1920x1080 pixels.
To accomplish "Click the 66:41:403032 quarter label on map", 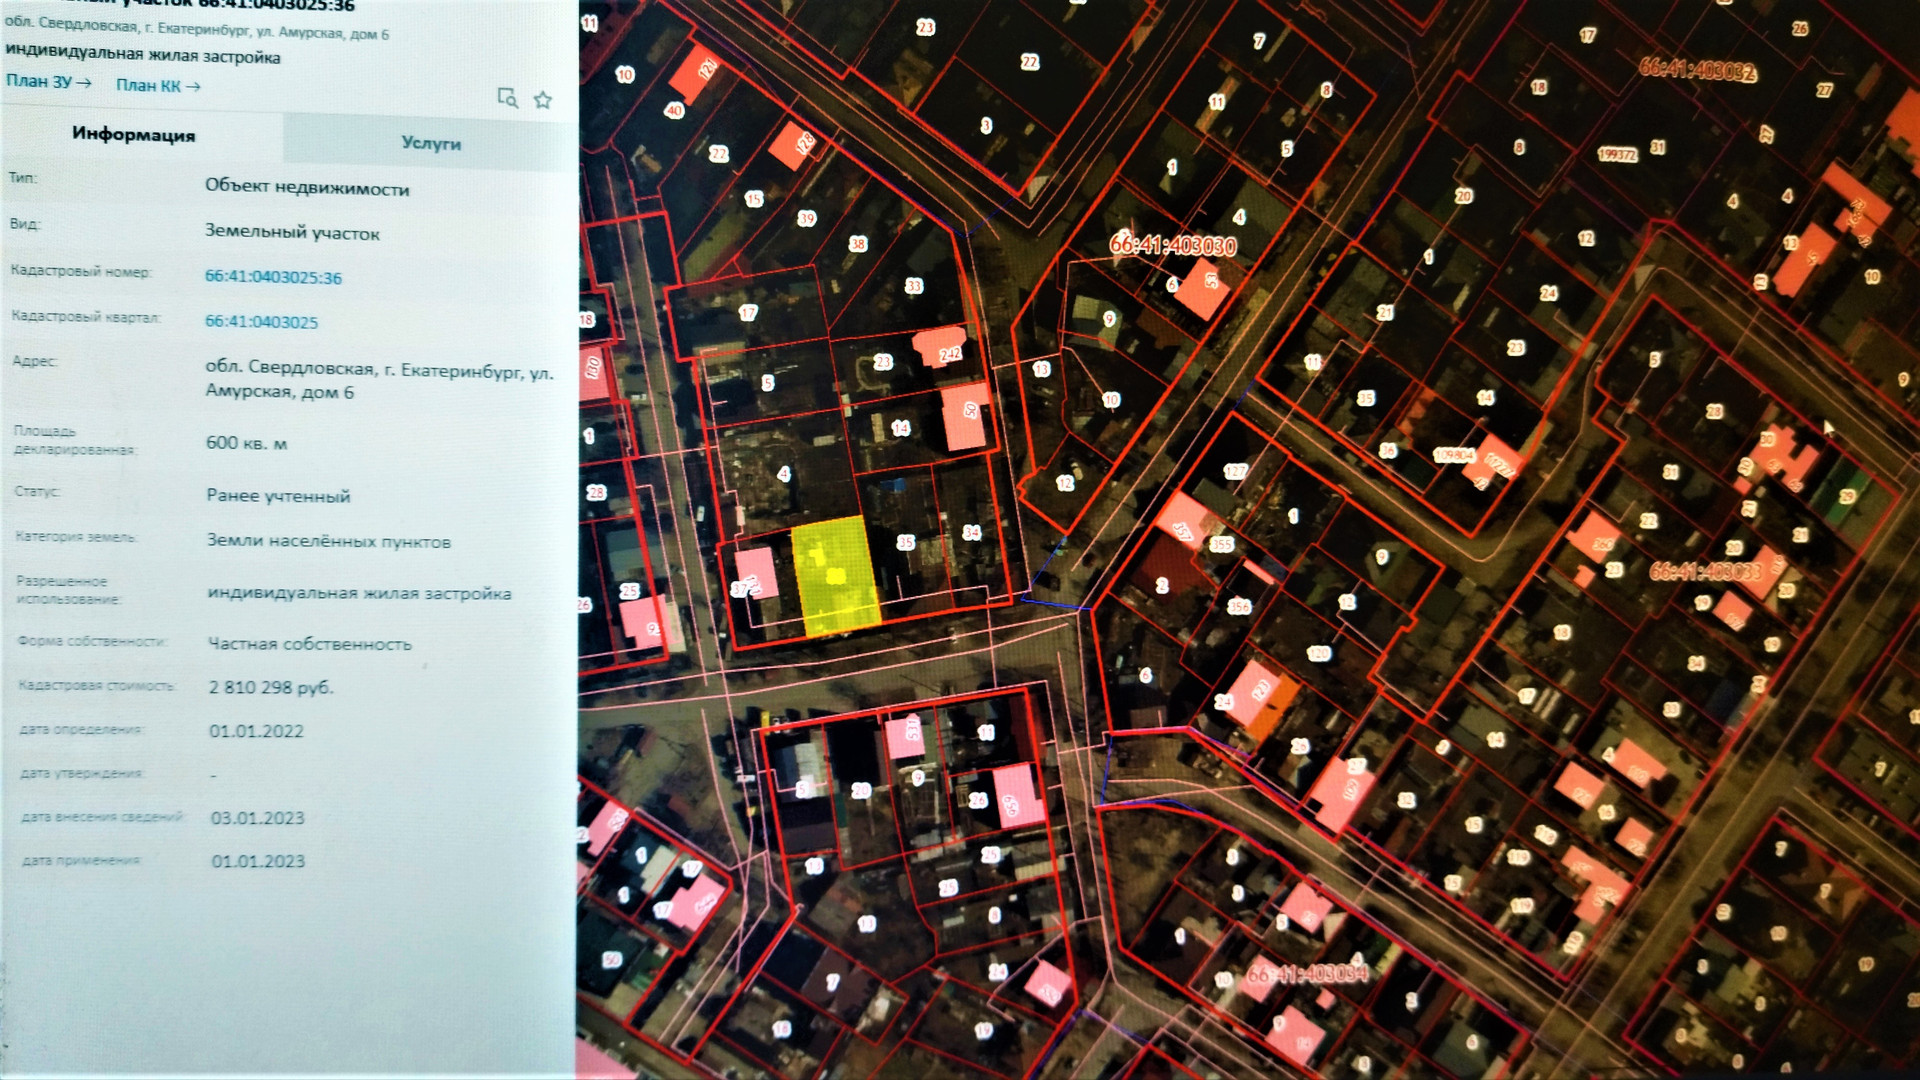I will (x=1697, y=70).
